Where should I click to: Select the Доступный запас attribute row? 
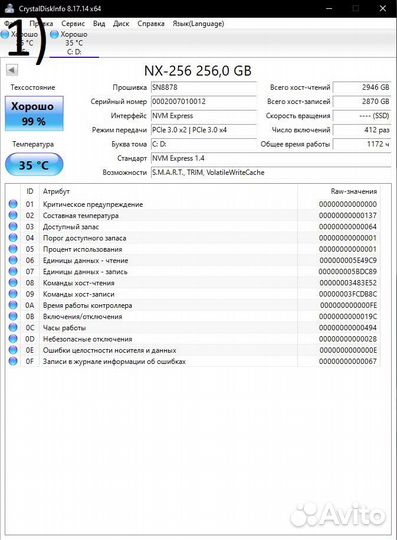click(193, 226)
